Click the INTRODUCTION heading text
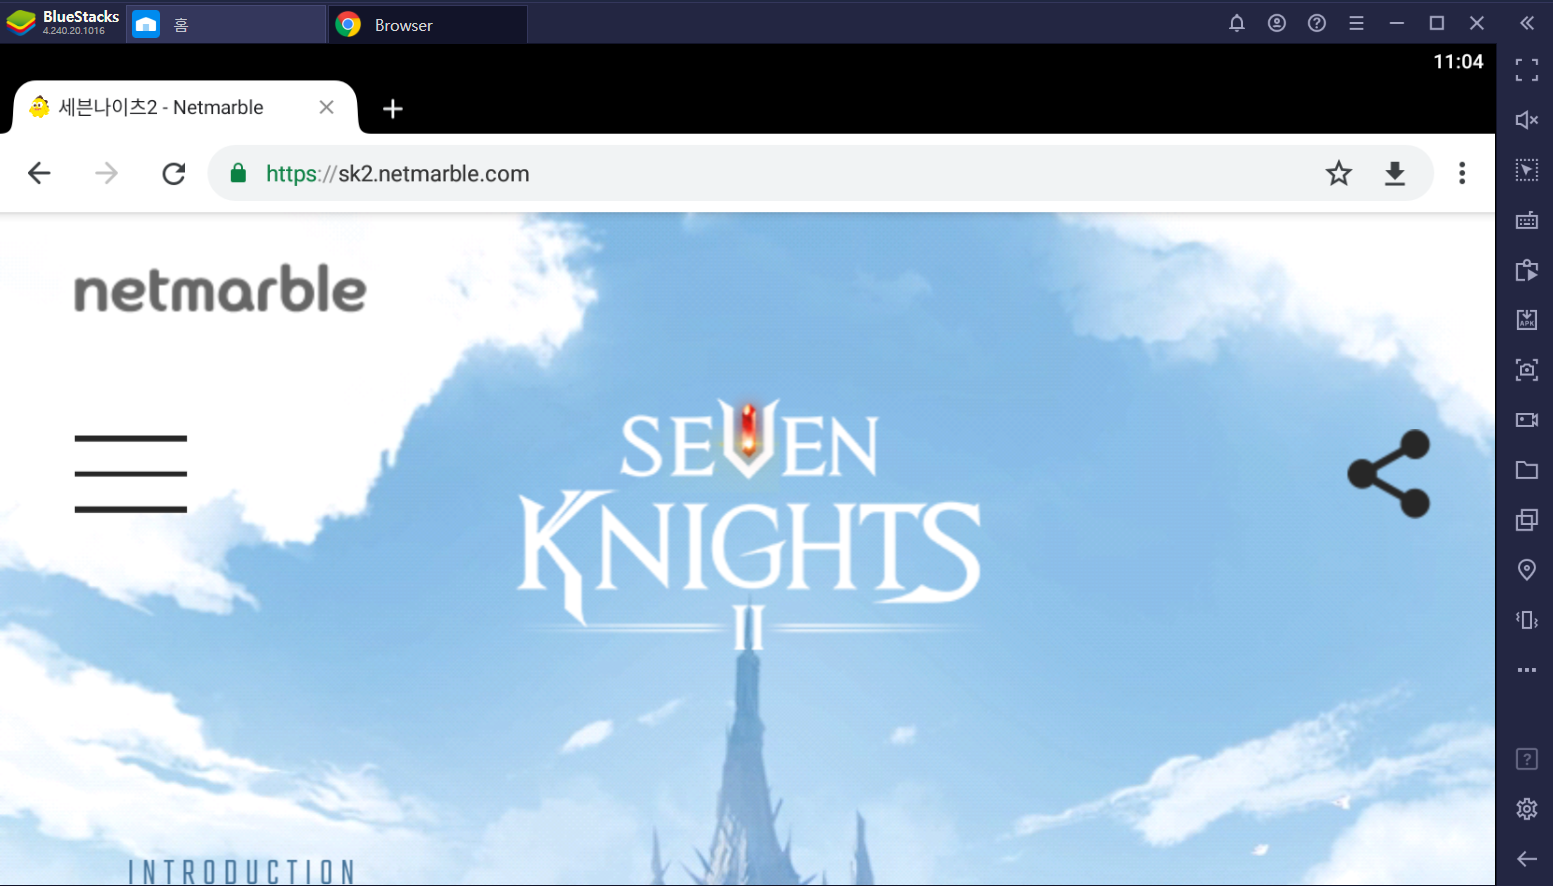The width and height of the screenshot is (1553, 886). (241, 872)
